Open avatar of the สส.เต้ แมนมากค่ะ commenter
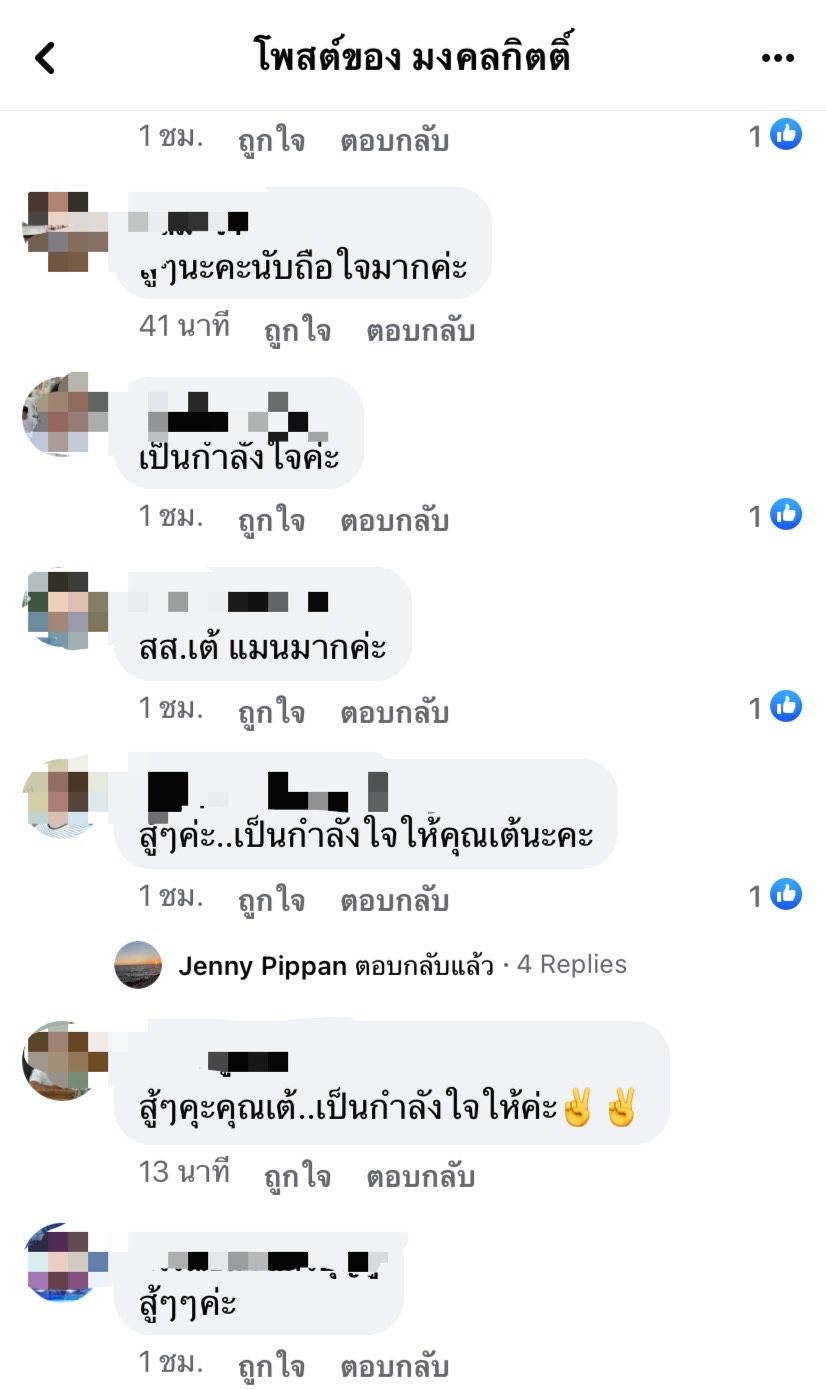This screenshot has height=1390, width=826. coord(60,610)
